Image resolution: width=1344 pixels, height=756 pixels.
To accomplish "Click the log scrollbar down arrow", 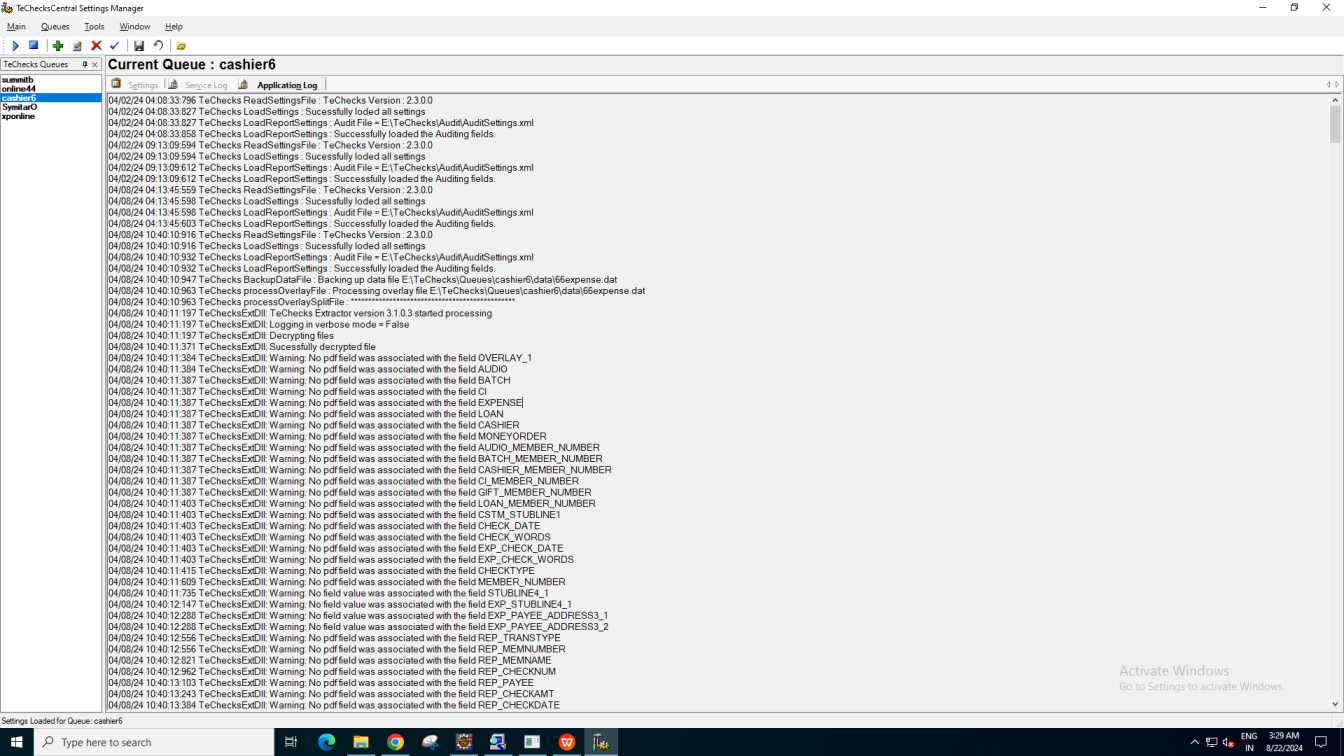I will click(1335, 704).
